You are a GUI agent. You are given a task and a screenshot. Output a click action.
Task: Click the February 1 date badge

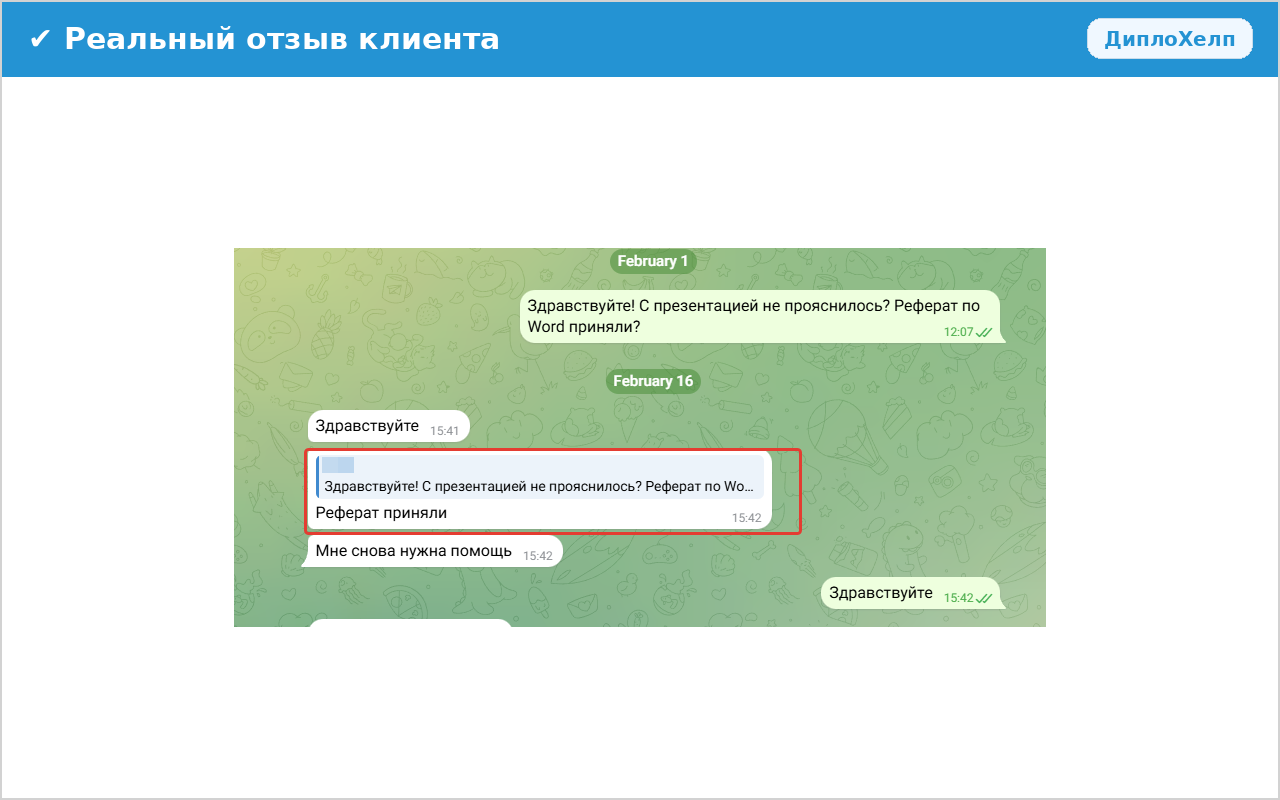[x=652, y=261]
